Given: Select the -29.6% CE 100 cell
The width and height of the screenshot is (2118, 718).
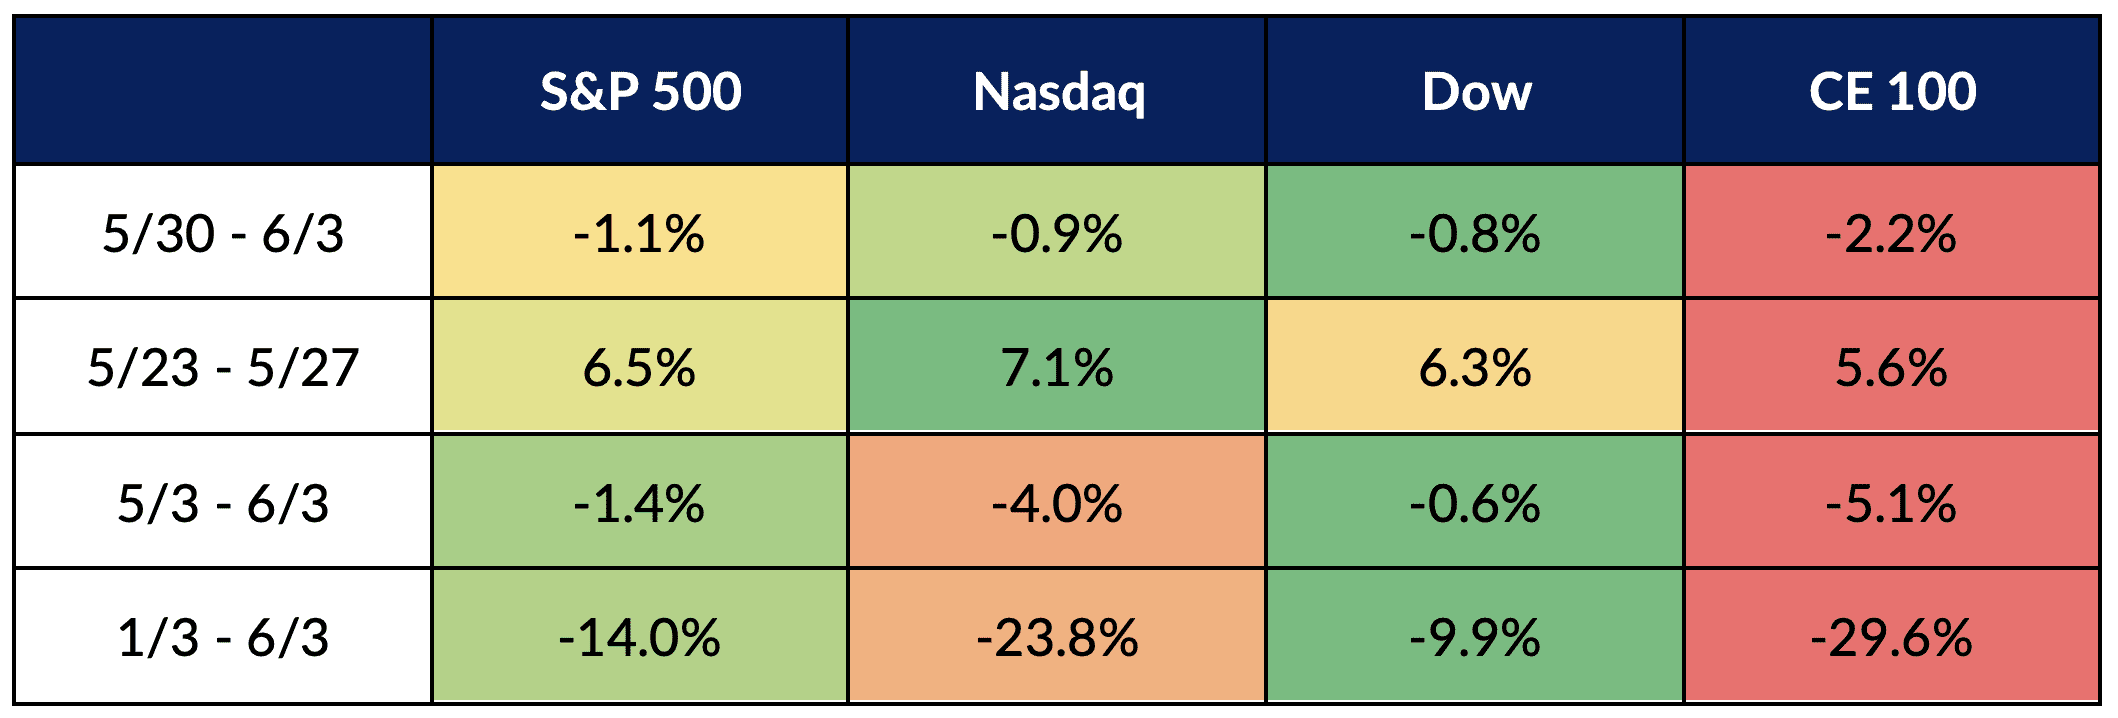Looking at the screenshot, I should (1892, 637).
